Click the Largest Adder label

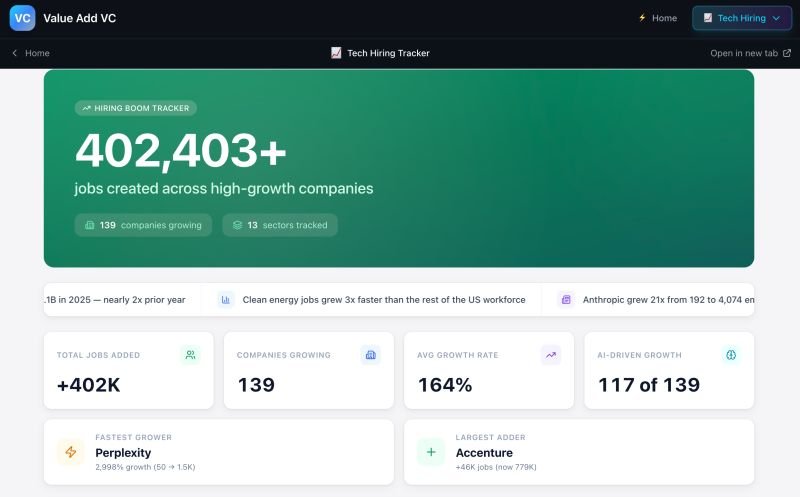click(490, 437)
